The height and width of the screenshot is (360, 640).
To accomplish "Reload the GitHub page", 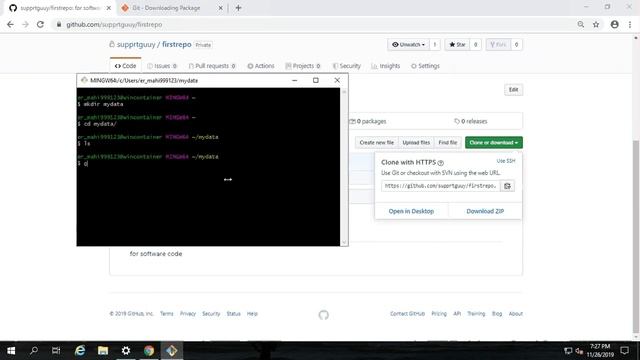I will (40, 24).
